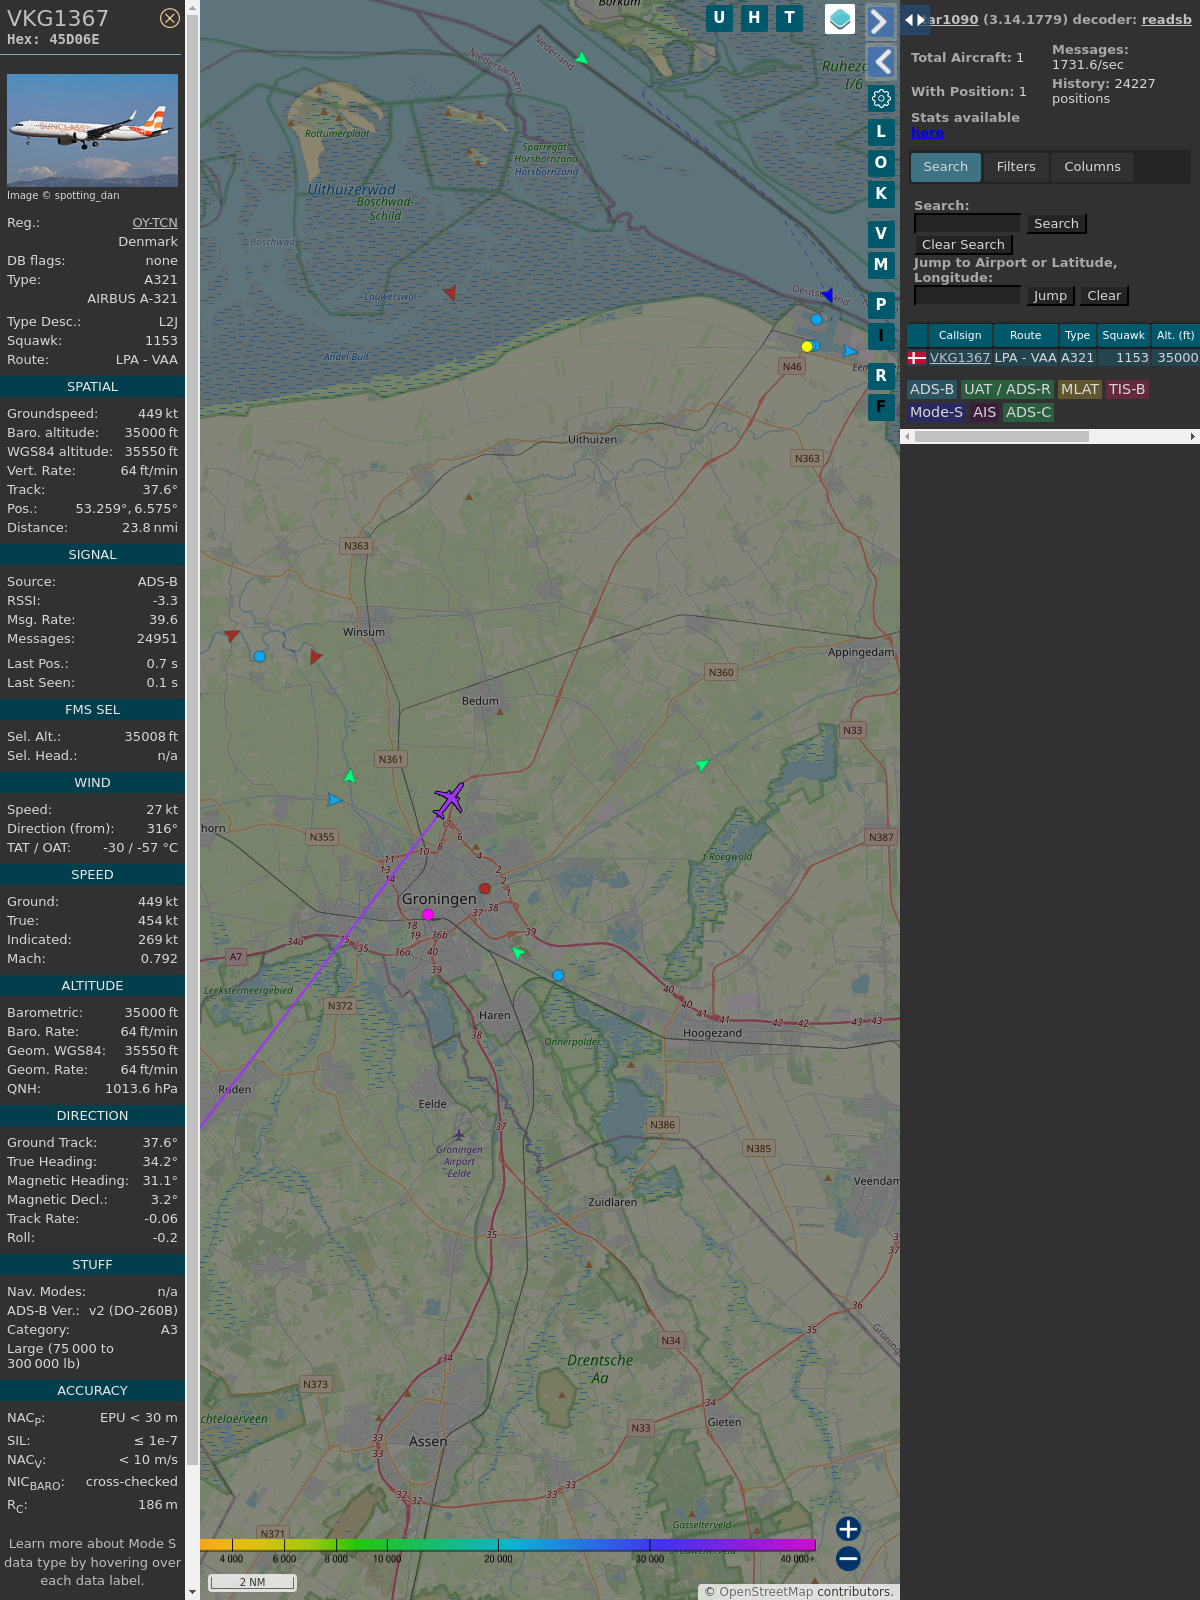The width and height of the screenshot is (1200, 1600).
Task: Click the Clear Search button
Action: click(x=963, y=245)
